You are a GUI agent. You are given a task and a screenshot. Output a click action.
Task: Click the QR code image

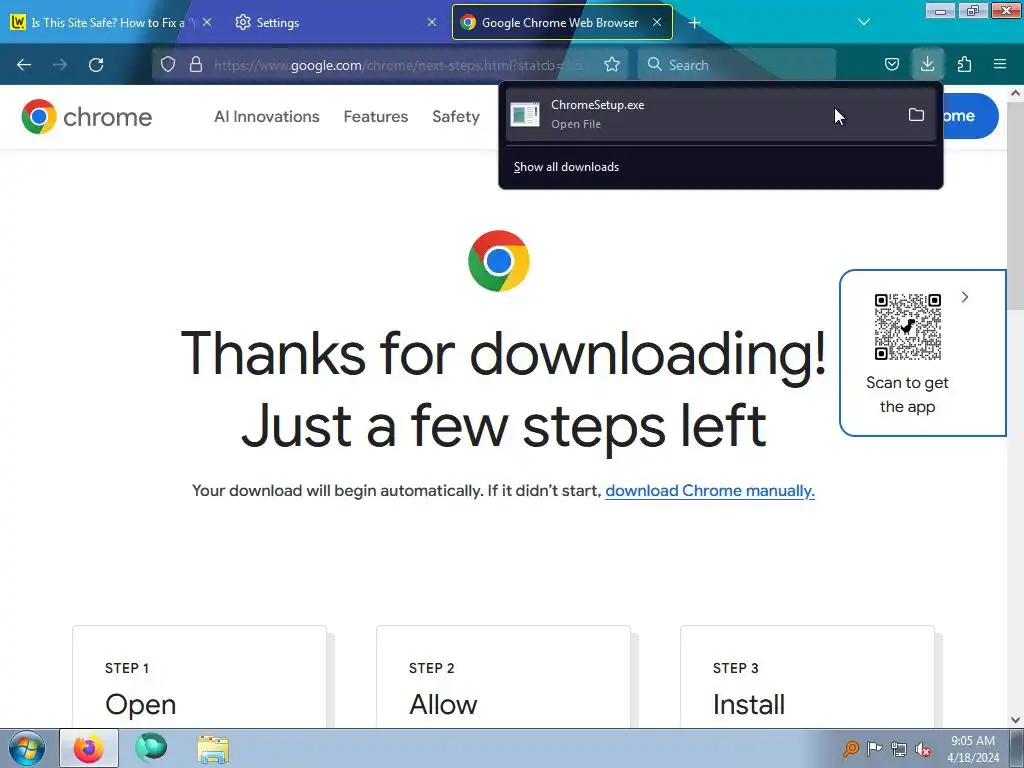click(908, 327)
